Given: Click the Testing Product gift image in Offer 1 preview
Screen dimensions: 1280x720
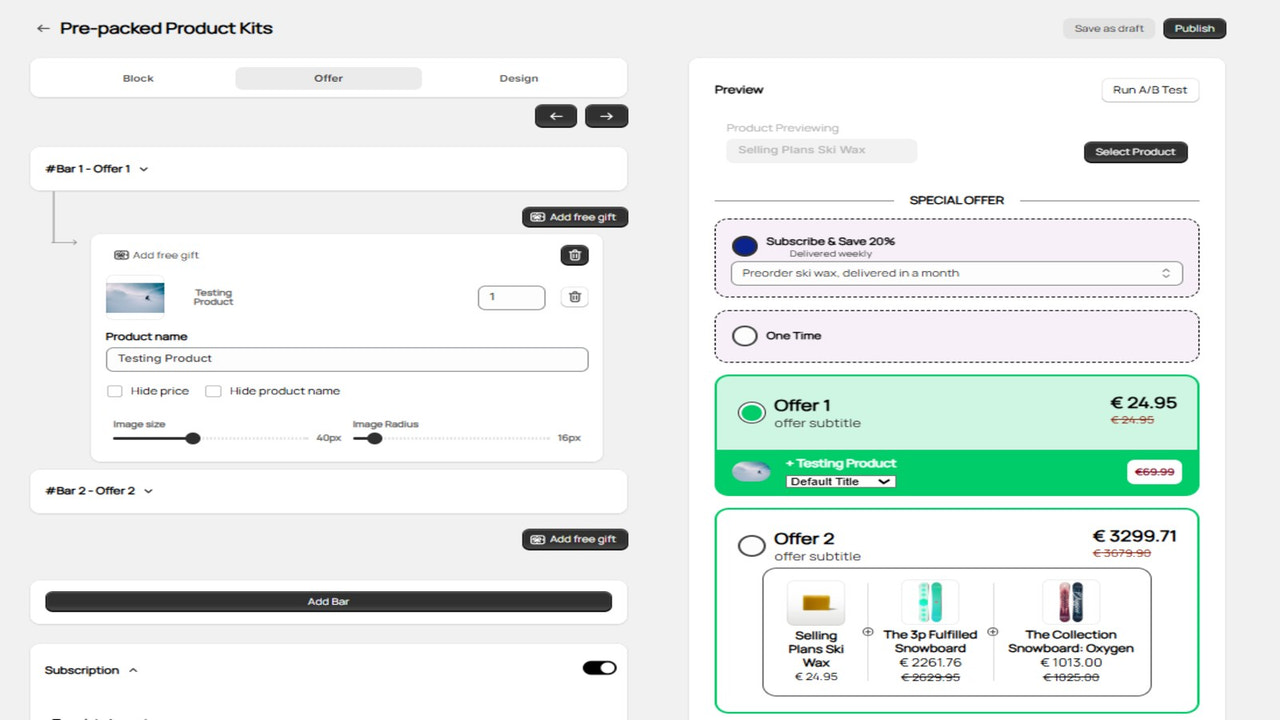Looking at the screenshot, I should (x=751, y=472).
